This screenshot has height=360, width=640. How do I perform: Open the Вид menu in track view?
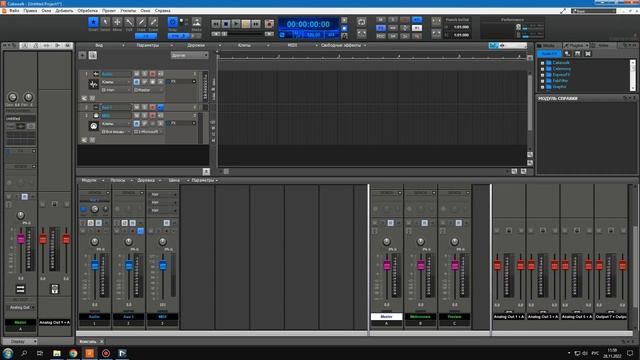[x=99, y=45]
